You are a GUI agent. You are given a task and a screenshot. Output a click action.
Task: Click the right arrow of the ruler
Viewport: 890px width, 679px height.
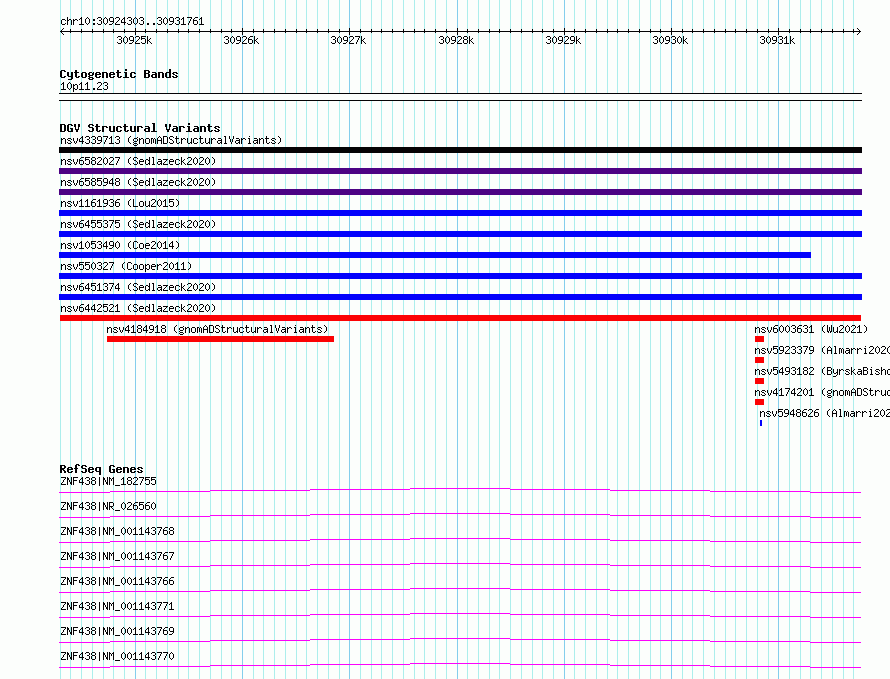click(858, 31)
